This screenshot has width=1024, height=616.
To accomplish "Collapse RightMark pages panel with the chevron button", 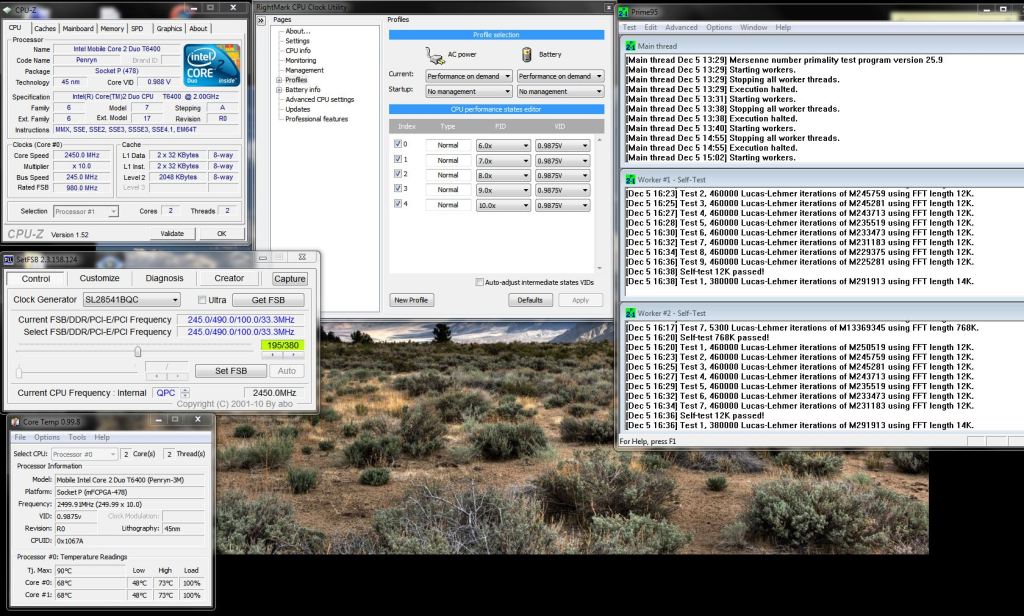I will click(261, 21).
